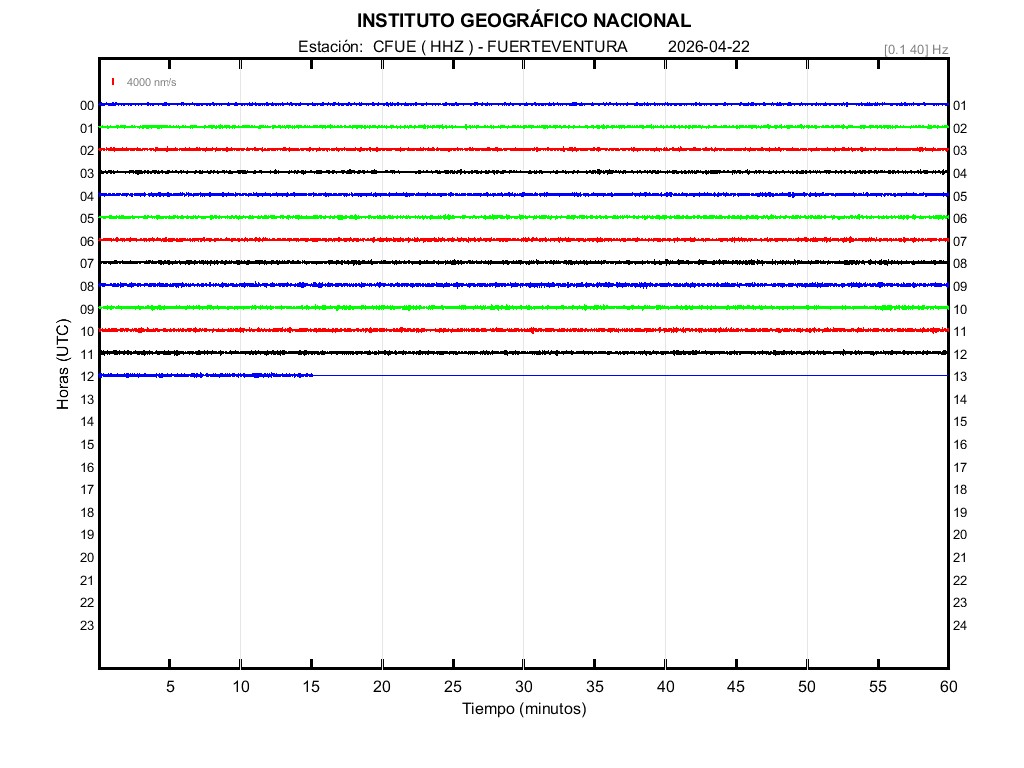Click the date 2026-04-22 in the header
This screenshot has height=768, width=1024.
(708, 47)
